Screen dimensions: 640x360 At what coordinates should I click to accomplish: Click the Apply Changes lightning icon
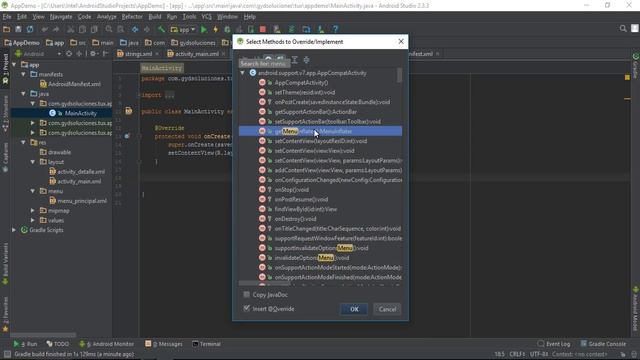click(216, 29)
